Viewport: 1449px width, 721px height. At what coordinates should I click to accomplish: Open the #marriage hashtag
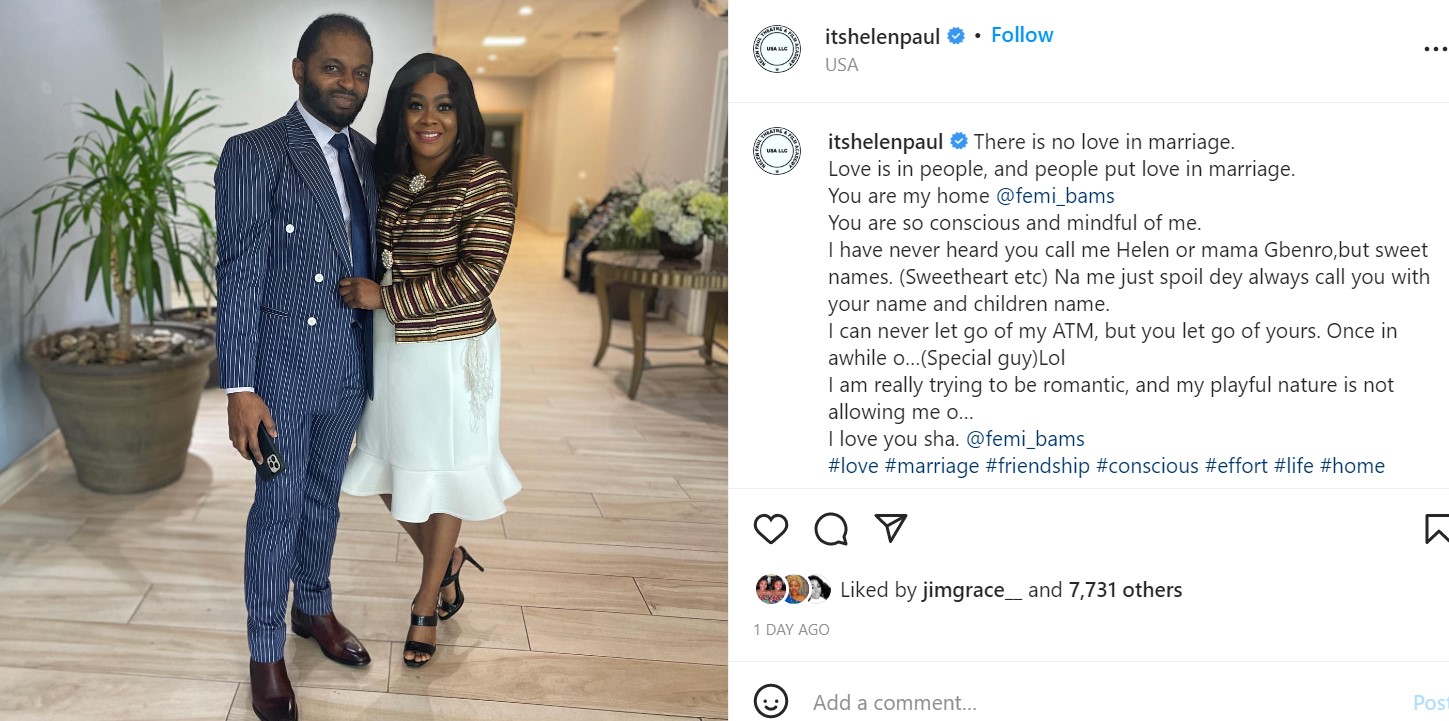pos(932,466)
